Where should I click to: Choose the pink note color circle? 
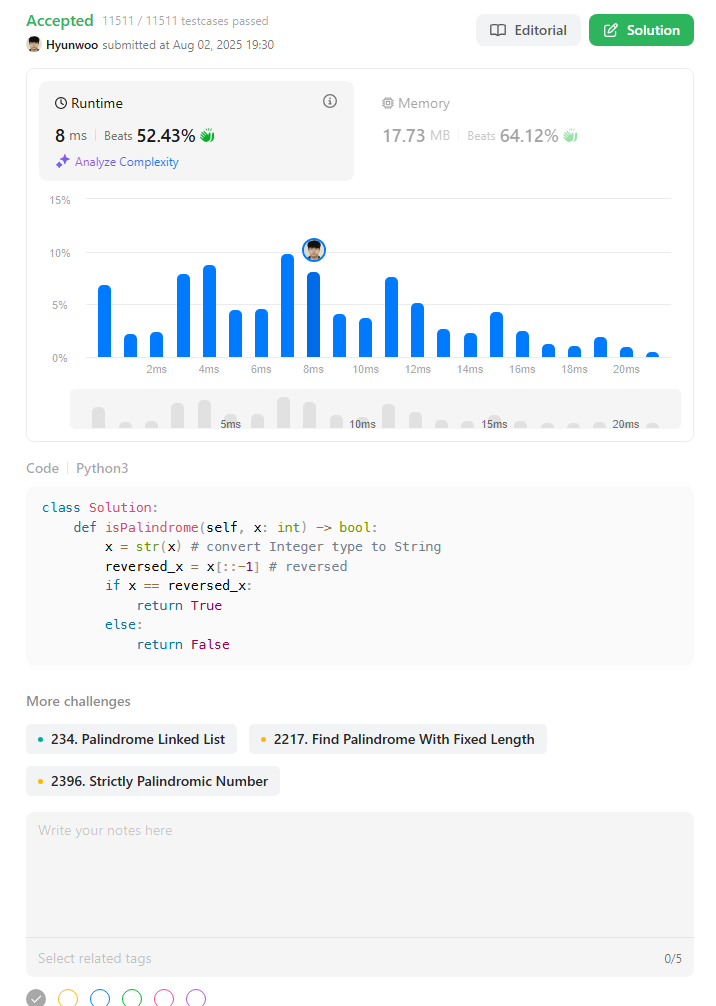pos(164,997)
